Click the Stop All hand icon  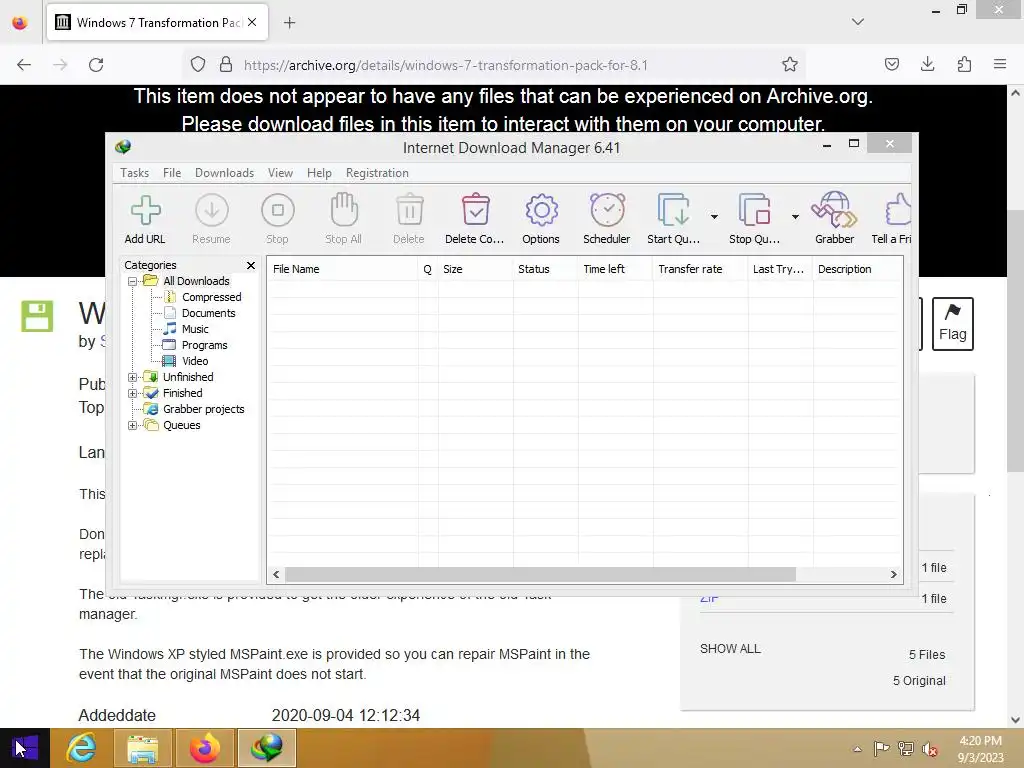click(344, 219)
